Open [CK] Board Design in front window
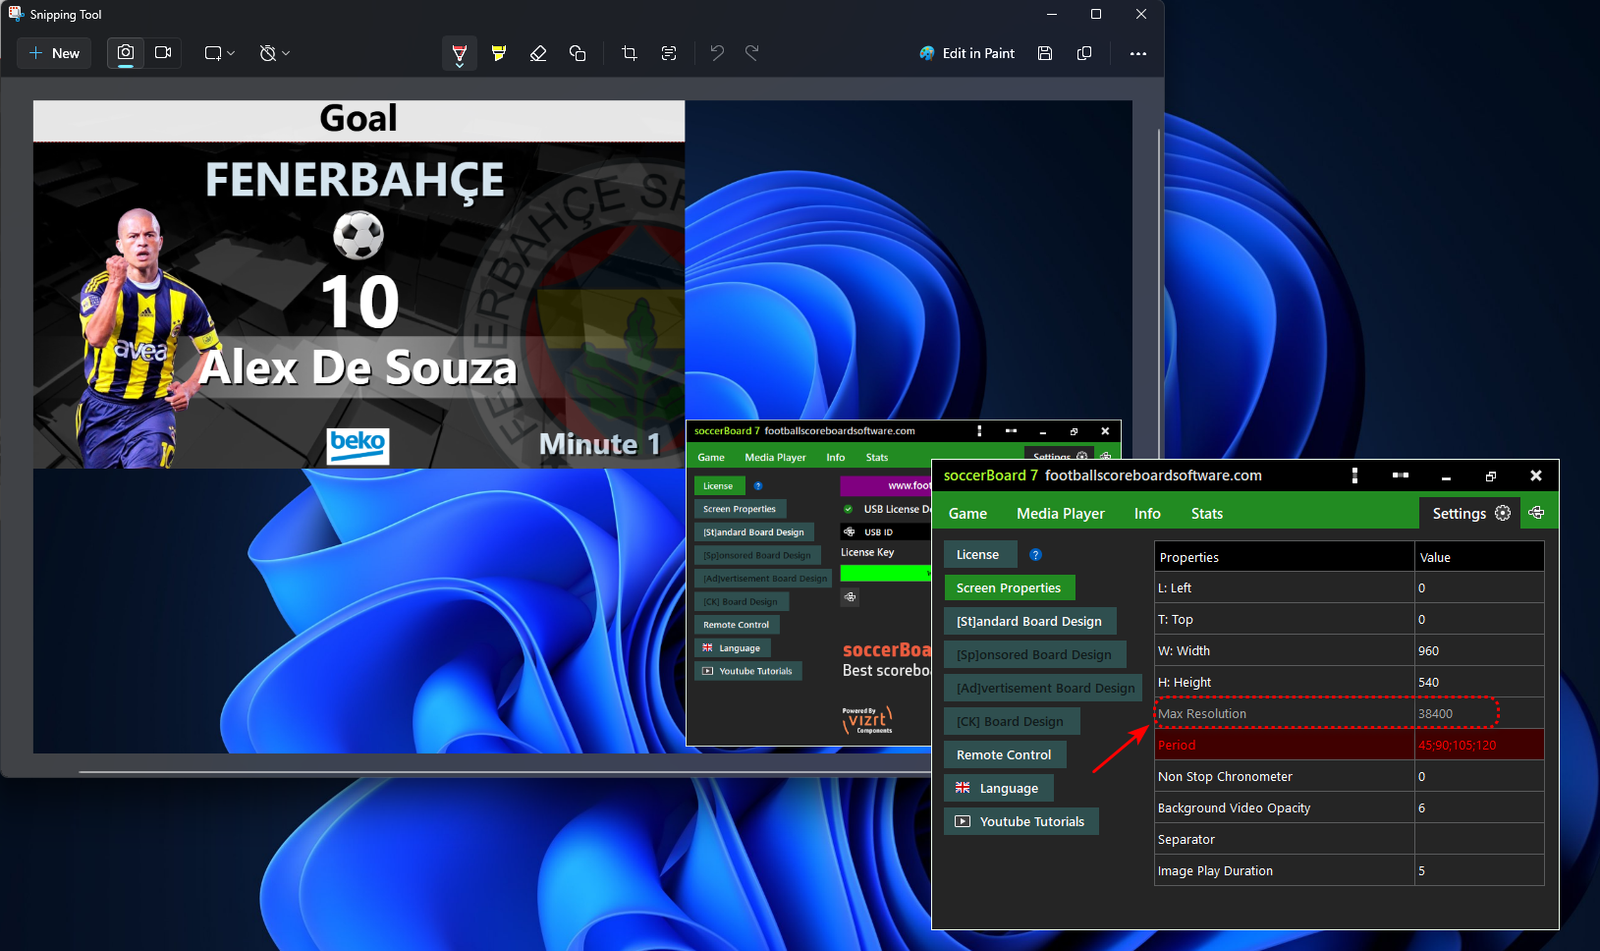This screenshot has width=1600, height=951. tap(1011, 721)
